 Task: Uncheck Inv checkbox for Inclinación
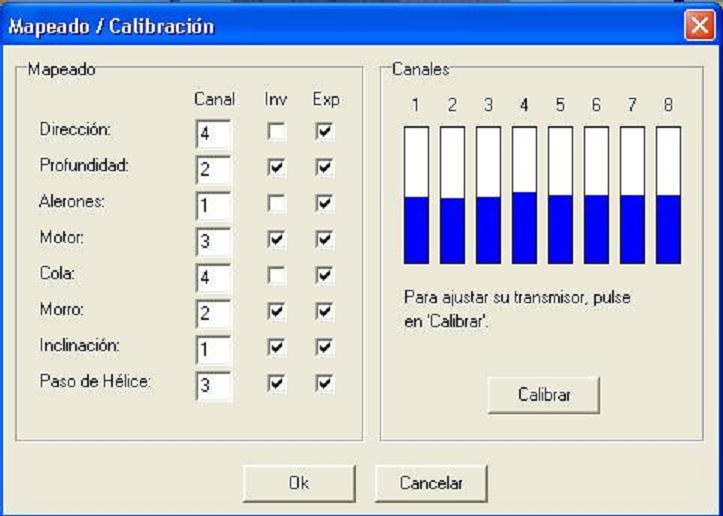point(276,347)
